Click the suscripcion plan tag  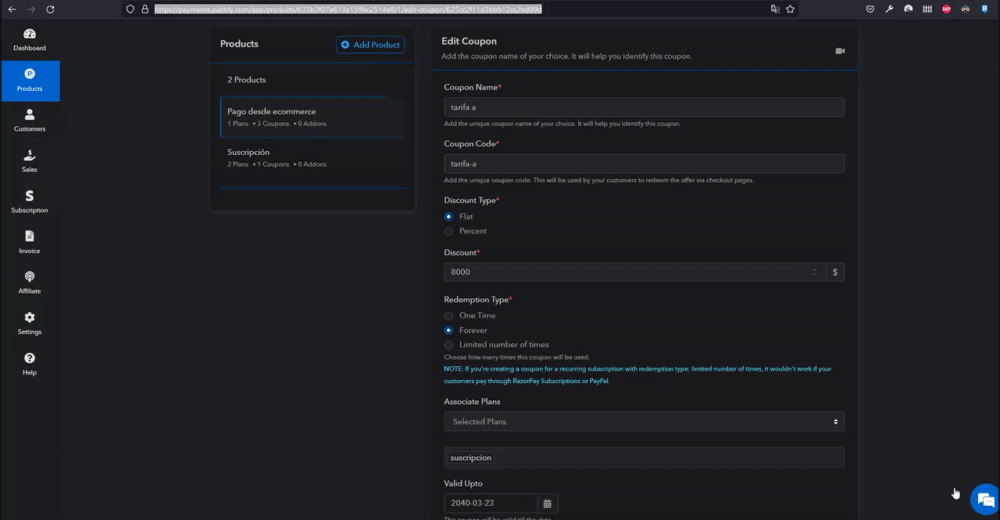click(x=471, y=458)
